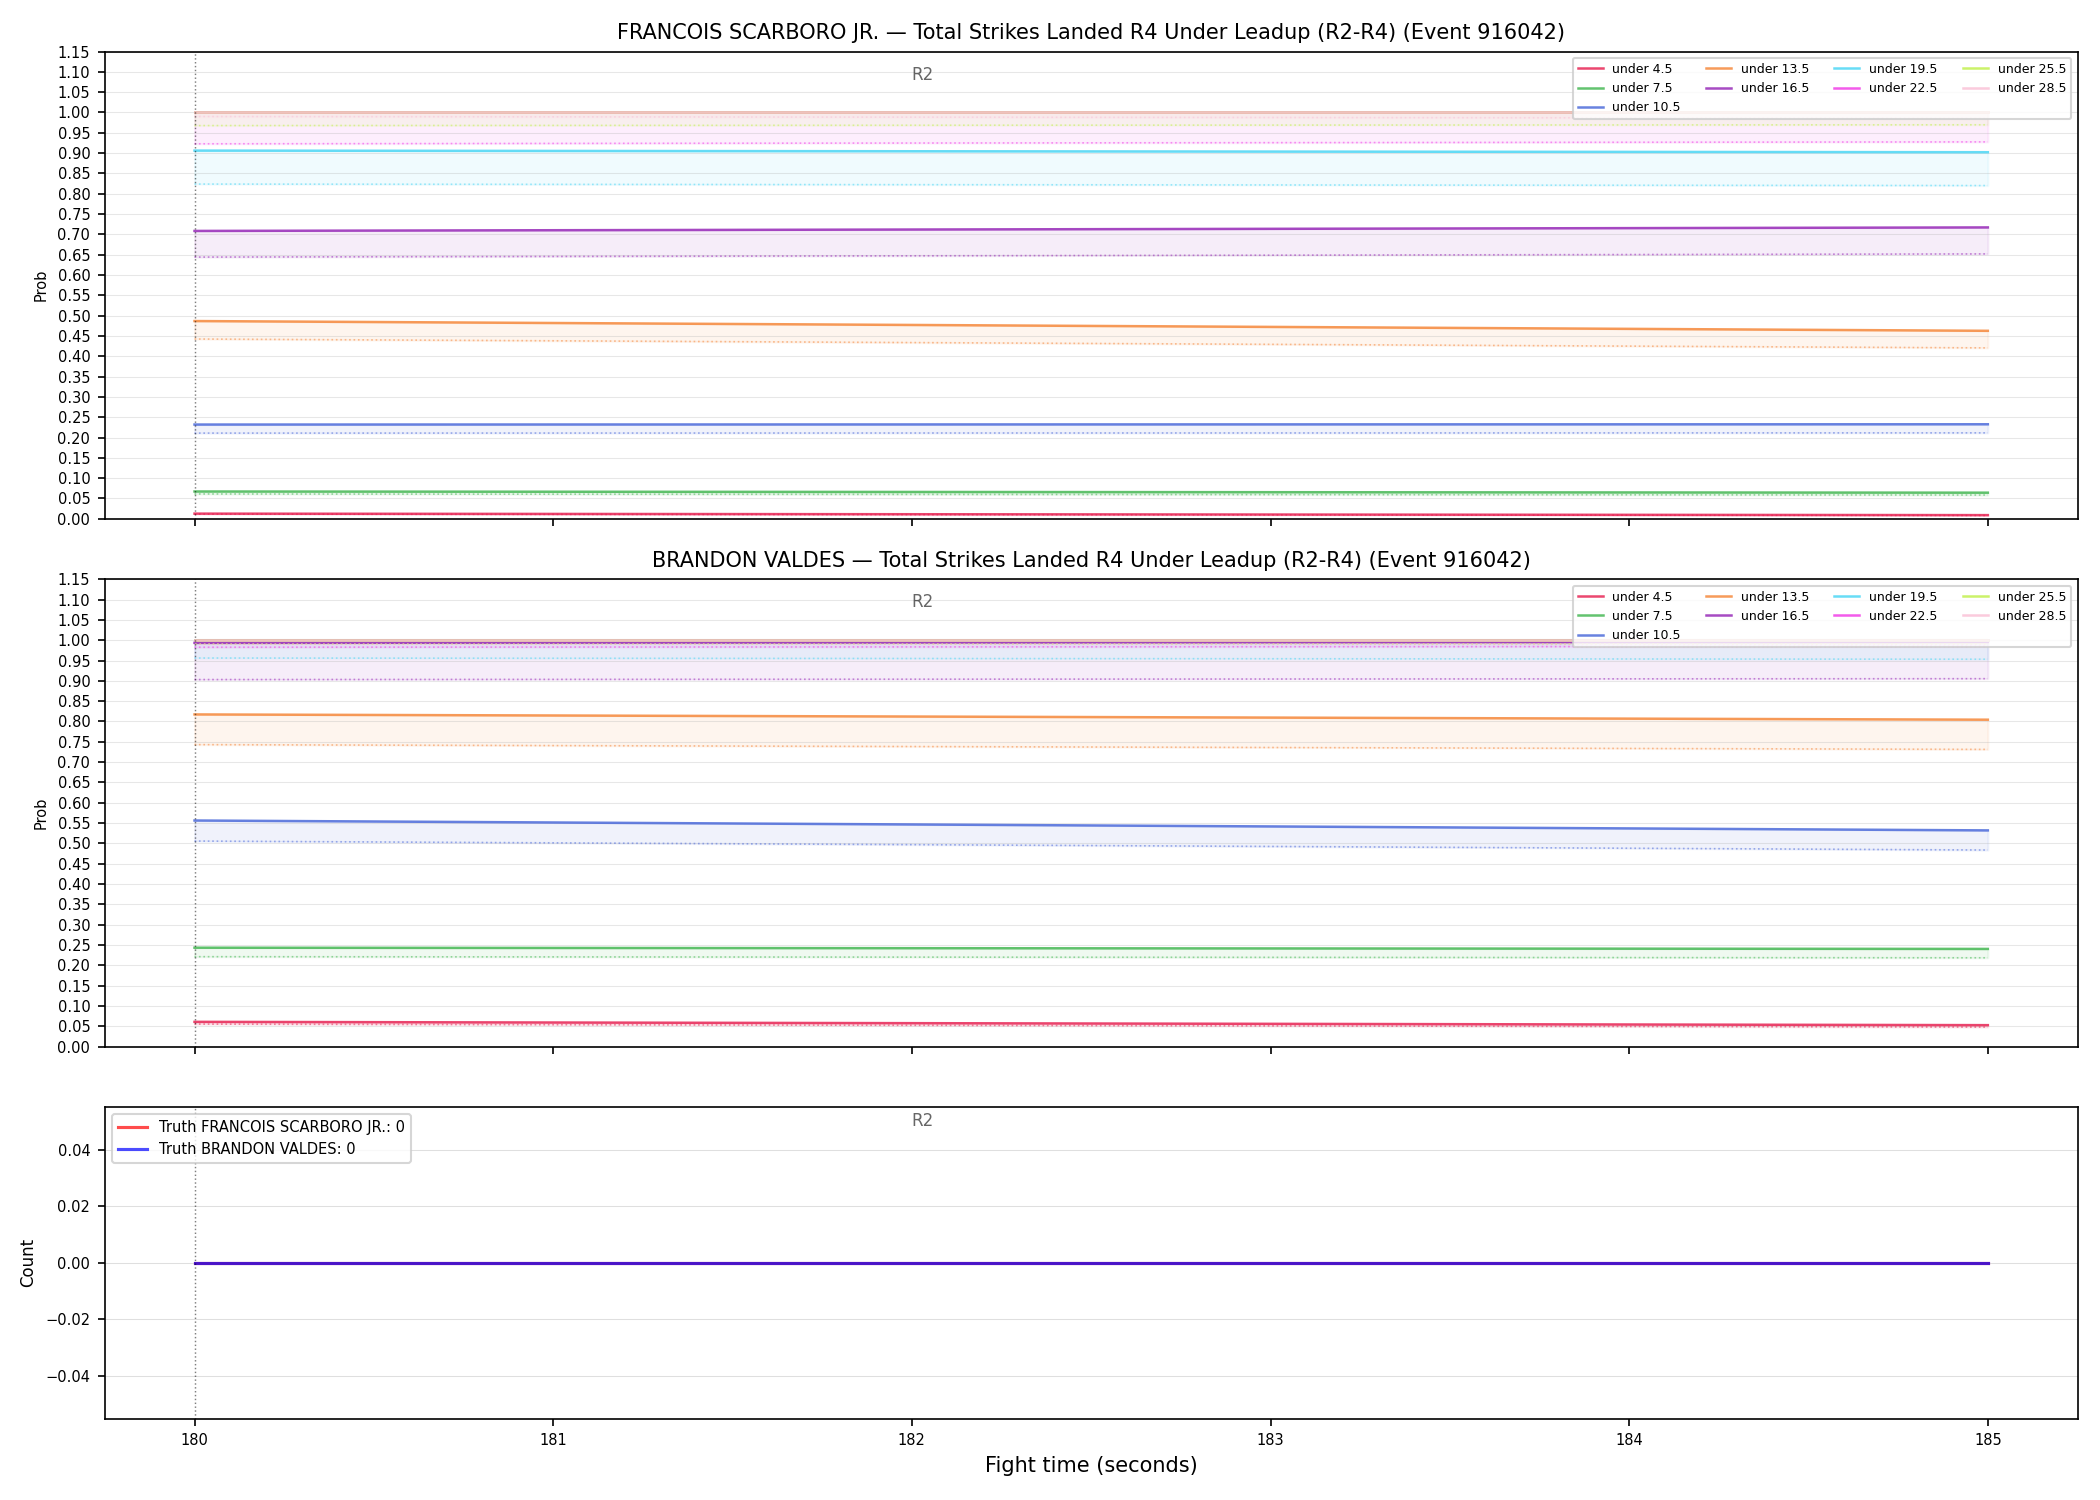Select 'under 10.5' in Valdes chart legend

point(1629,635)
